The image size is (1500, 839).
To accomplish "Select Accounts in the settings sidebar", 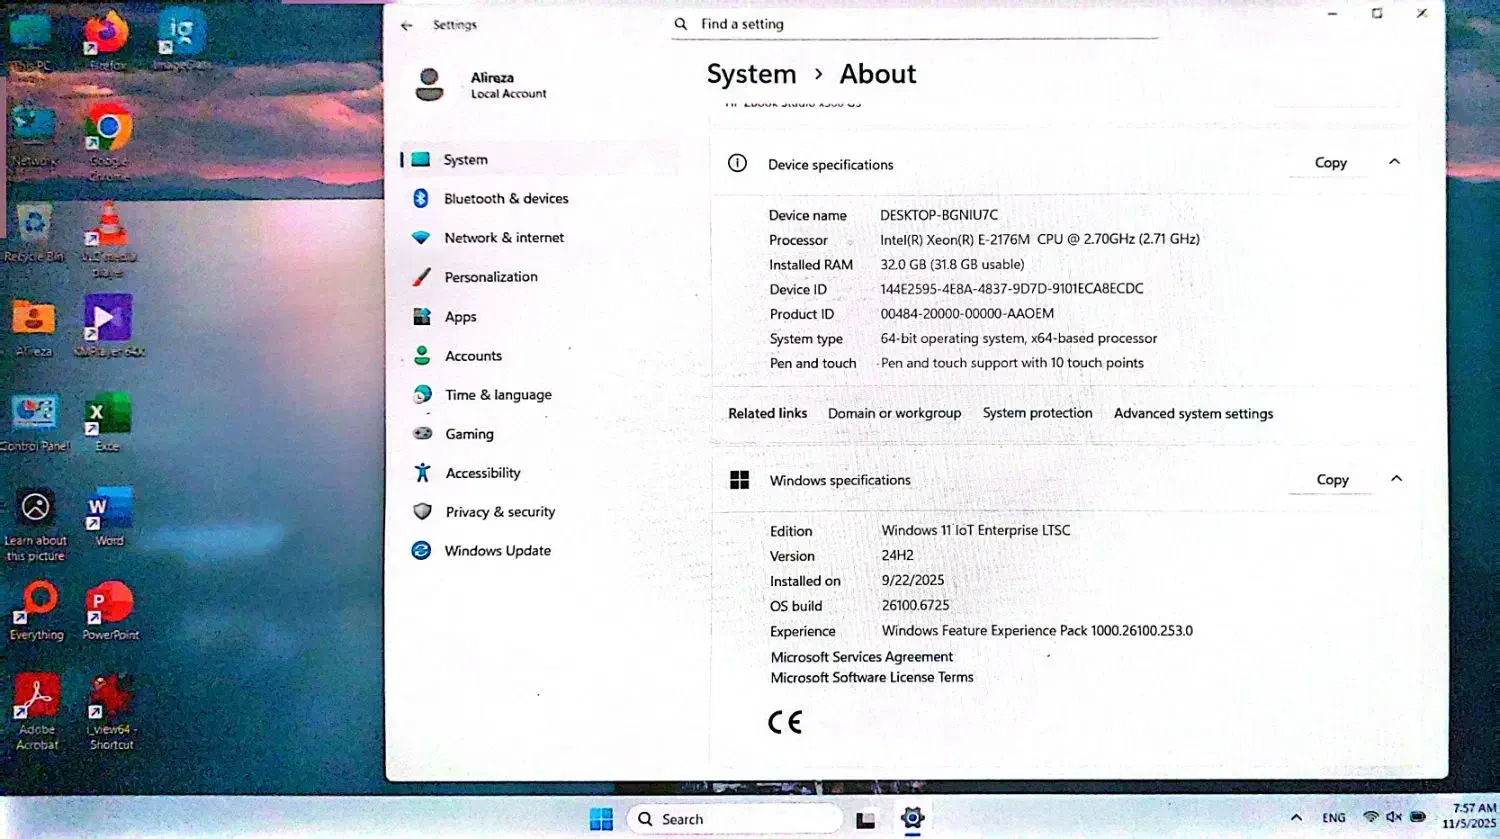I will point(473,356).
